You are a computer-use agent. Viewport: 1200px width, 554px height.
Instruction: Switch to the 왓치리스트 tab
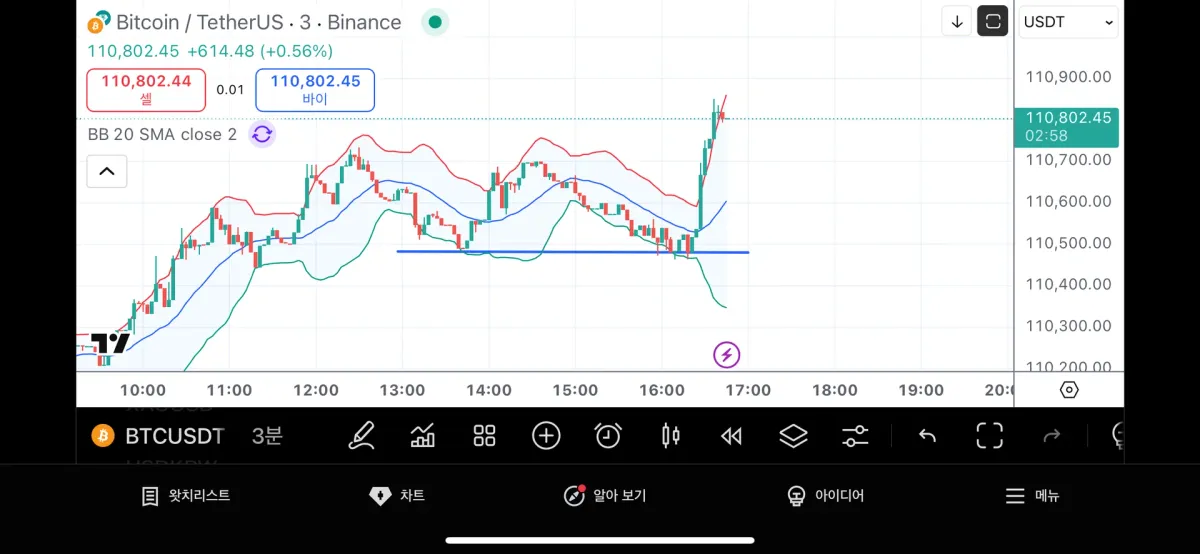(187, 496)
